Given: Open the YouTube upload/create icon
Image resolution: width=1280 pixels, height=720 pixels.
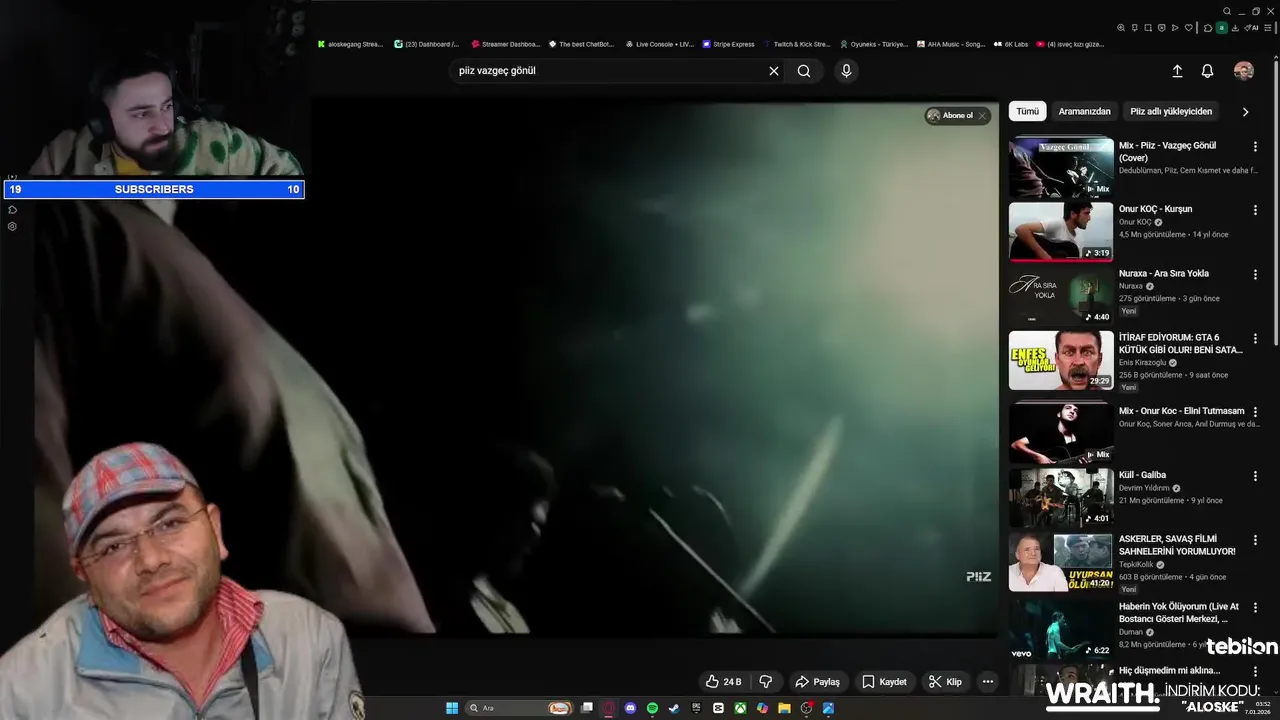Looking at the screenshot, I should [x=1177, y=71].
